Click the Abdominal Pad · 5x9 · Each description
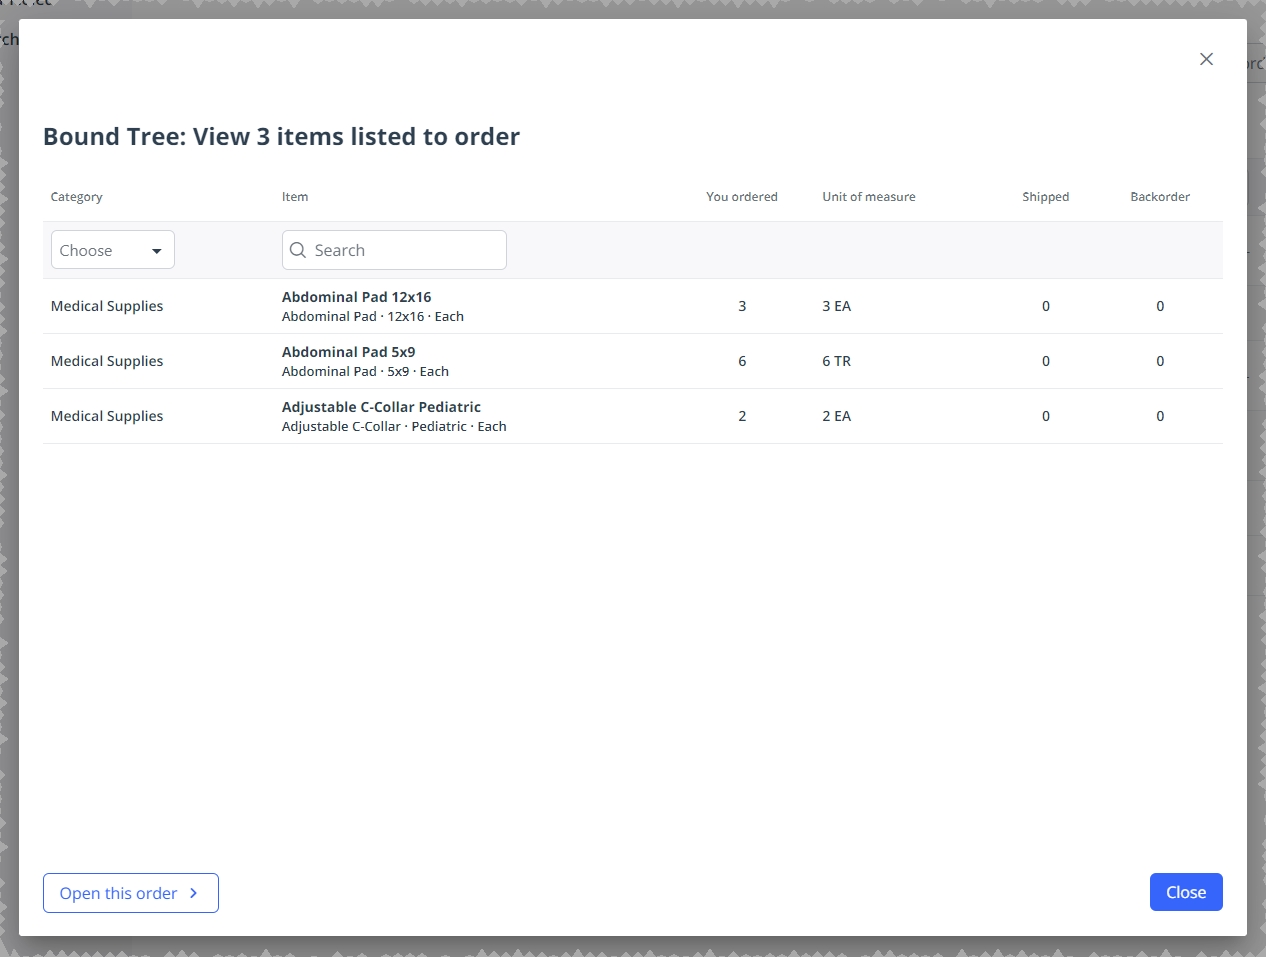The image size is (1266, 957). click(x=365, y=372)
